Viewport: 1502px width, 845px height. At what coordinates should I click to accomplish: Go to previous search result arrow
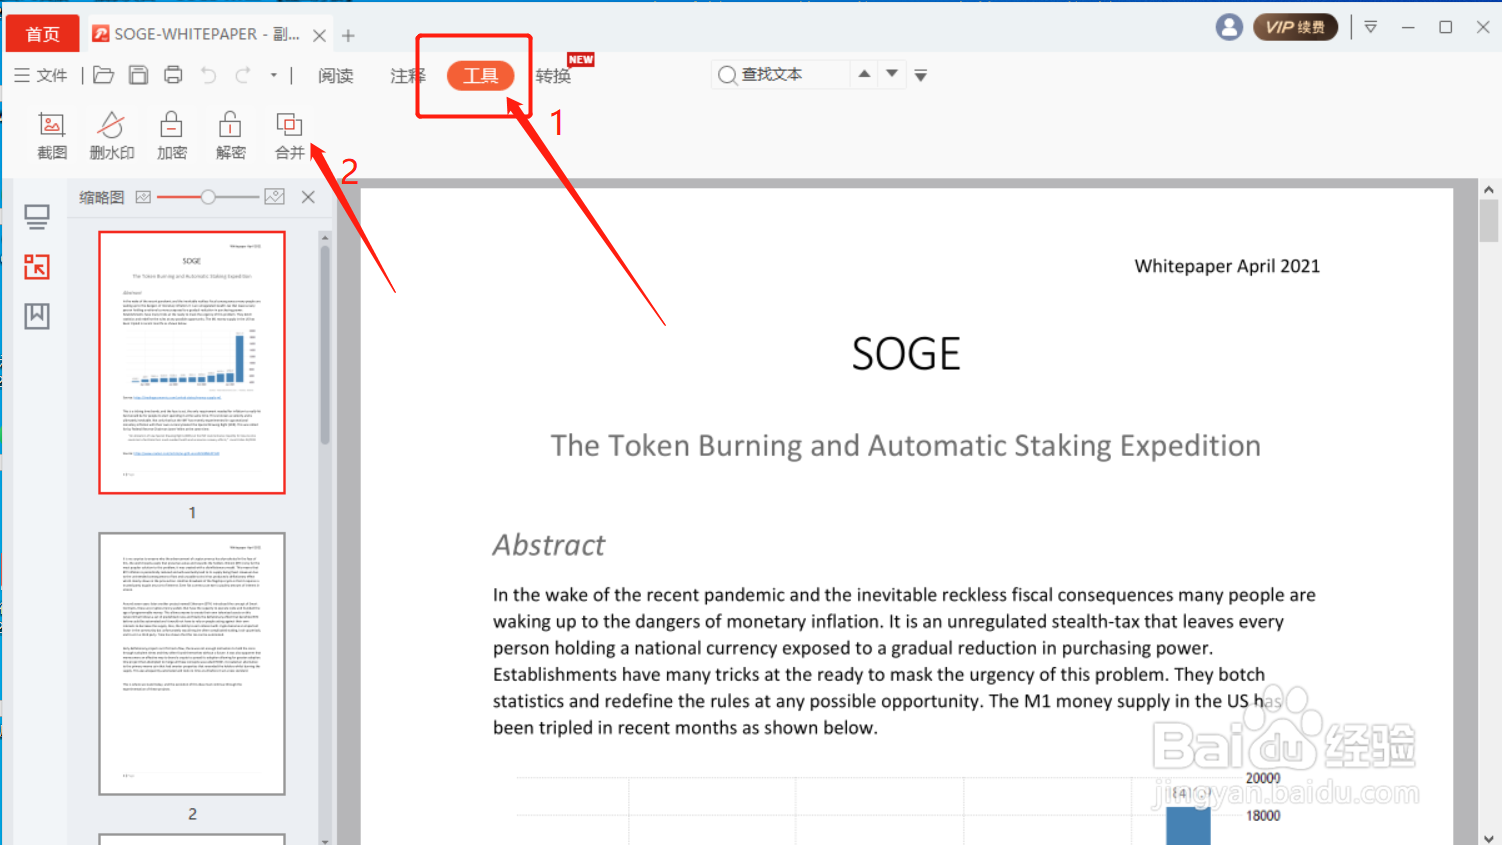(x=864, y=74)
